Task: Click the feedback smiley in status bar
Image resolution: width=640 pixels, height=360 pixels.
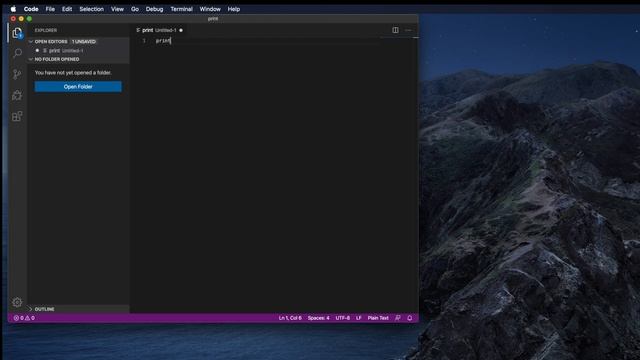Action: [x=398, y=318]
